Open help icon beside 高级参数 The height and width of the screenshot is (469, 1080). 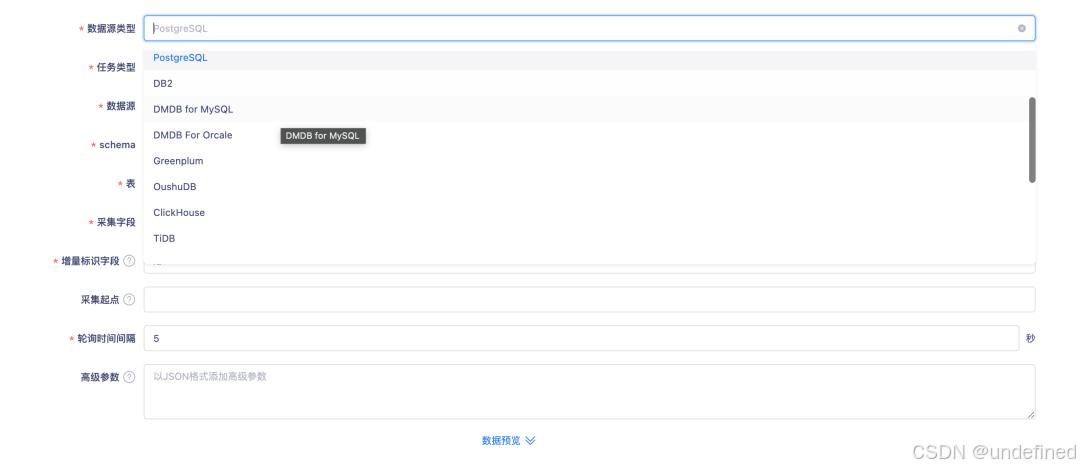pyautogui.click(x=129, y=377)
